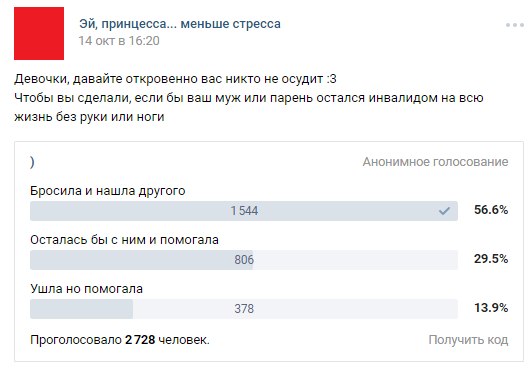Open the three-dots post actions menu
Image resolution: width=530 pixels, height=370 pixels.
pyautogui.click(x=514, y=25)
